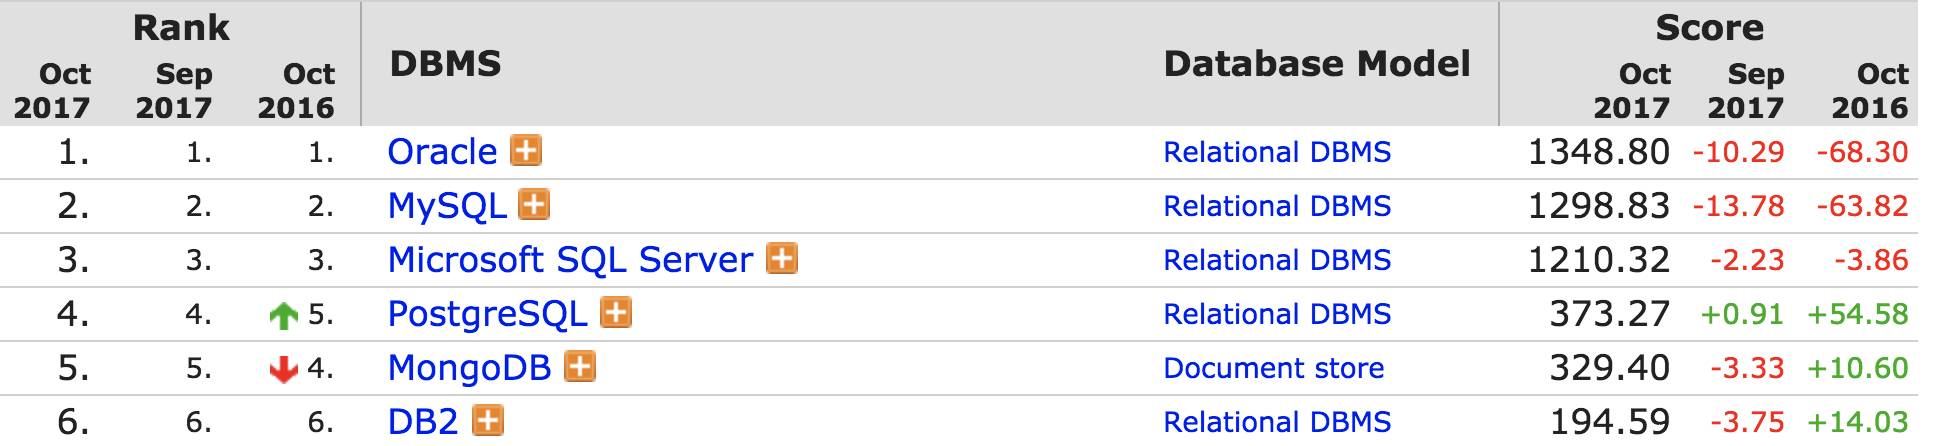Click the Database Model column header
The image size is (1960, 446).
1317,64
